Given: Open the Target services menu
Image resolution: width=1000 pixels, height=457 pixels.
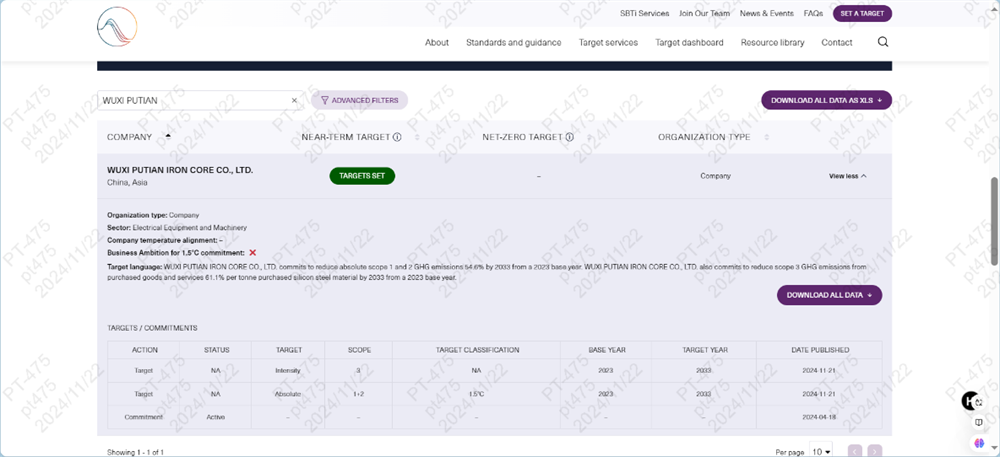Looking at the screenshot, I should 608,43.
